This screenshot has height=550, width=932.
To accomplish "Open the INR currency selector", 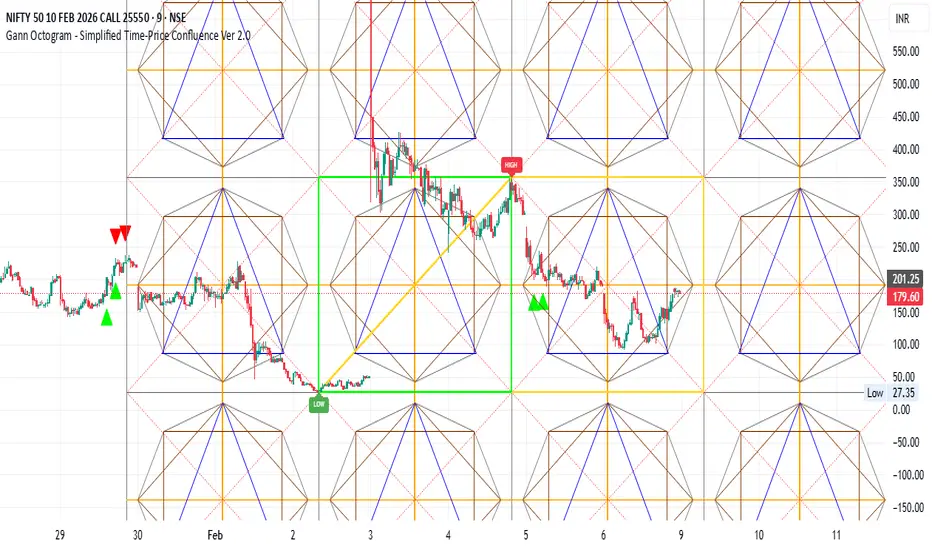I will pyautogui.click(x=902, y=19).
